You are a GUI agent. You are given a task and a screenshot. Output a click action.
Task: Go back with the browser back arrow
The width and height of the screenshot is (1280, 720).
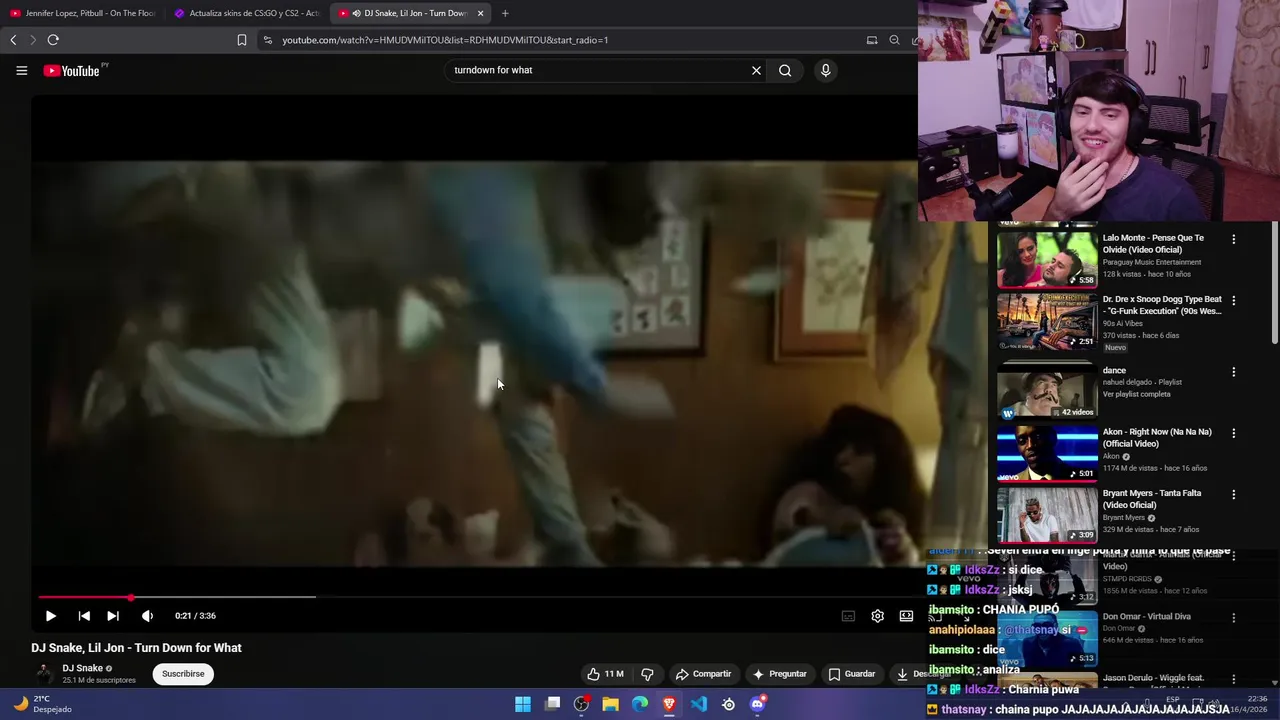tap(13, 40)
